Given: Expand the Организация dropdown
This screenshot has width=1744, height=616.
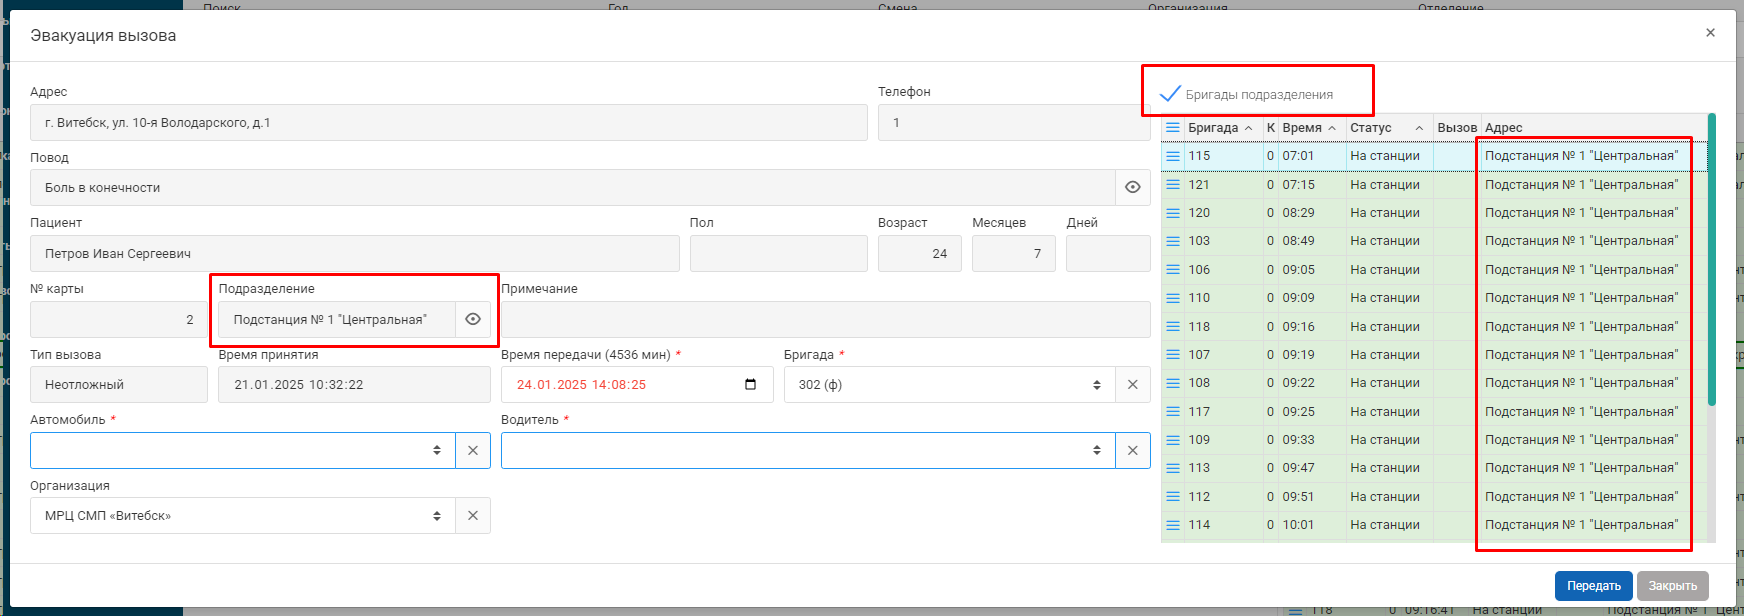Looking at the screenshot, I should 437,516.
